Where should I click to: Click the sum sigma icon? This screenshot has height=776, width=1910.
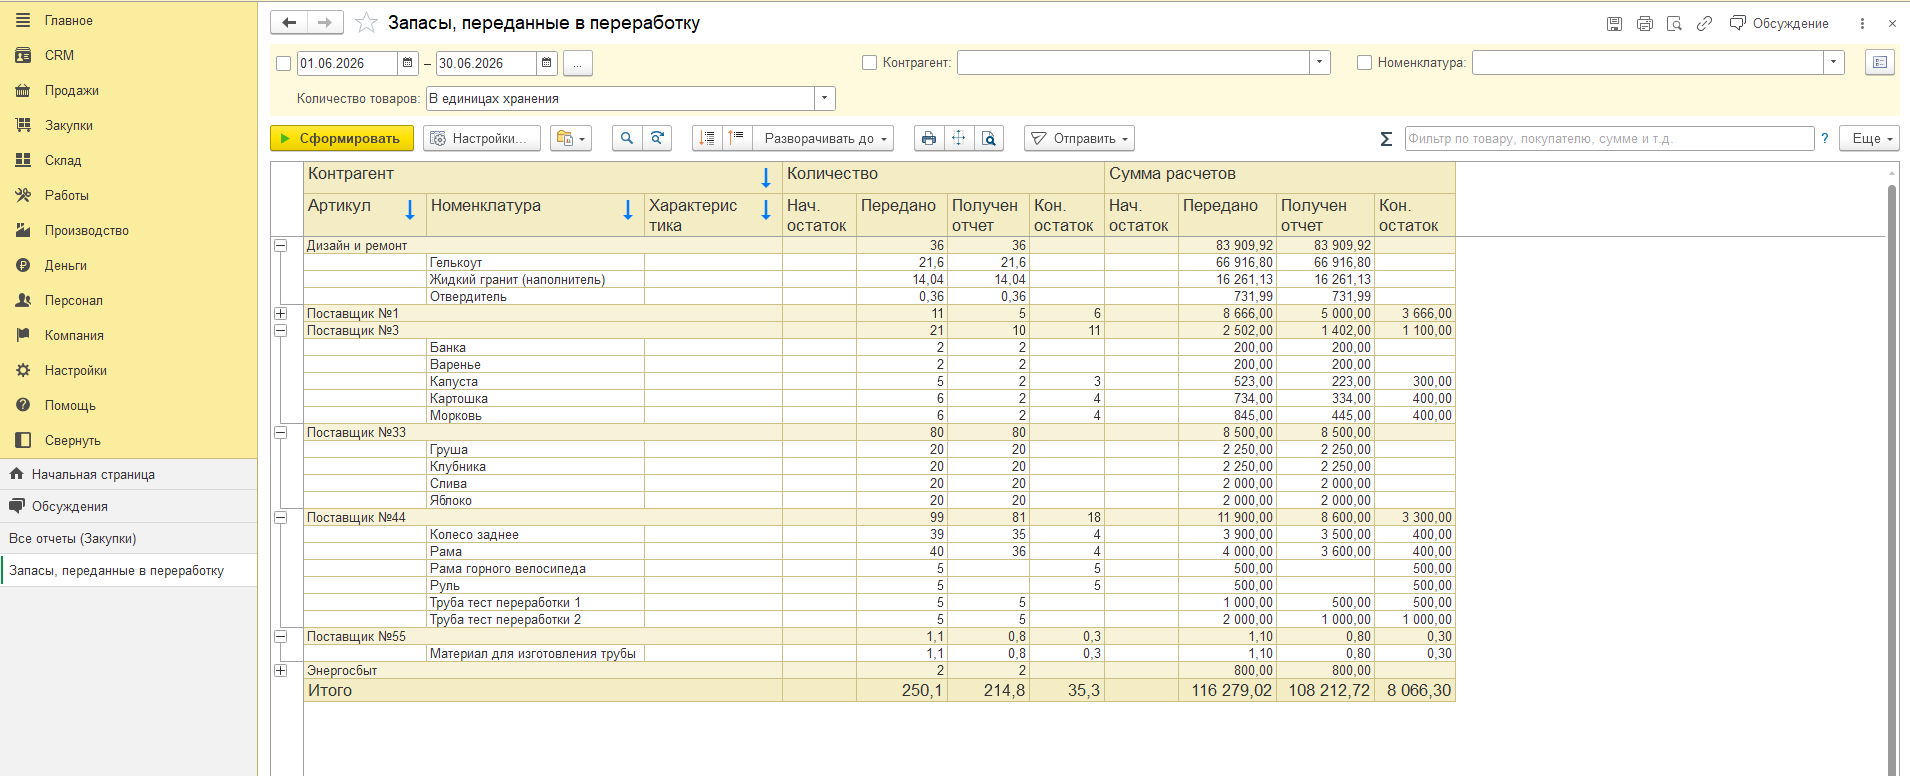click(x=1386, y=139)
